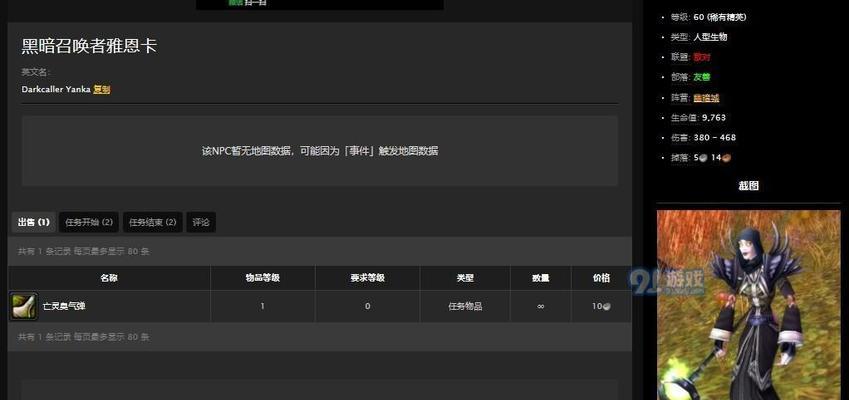Select the Darkcaller Yanka English name text
The height and width of the screenshot is (400, 849).
click(56, 89)
